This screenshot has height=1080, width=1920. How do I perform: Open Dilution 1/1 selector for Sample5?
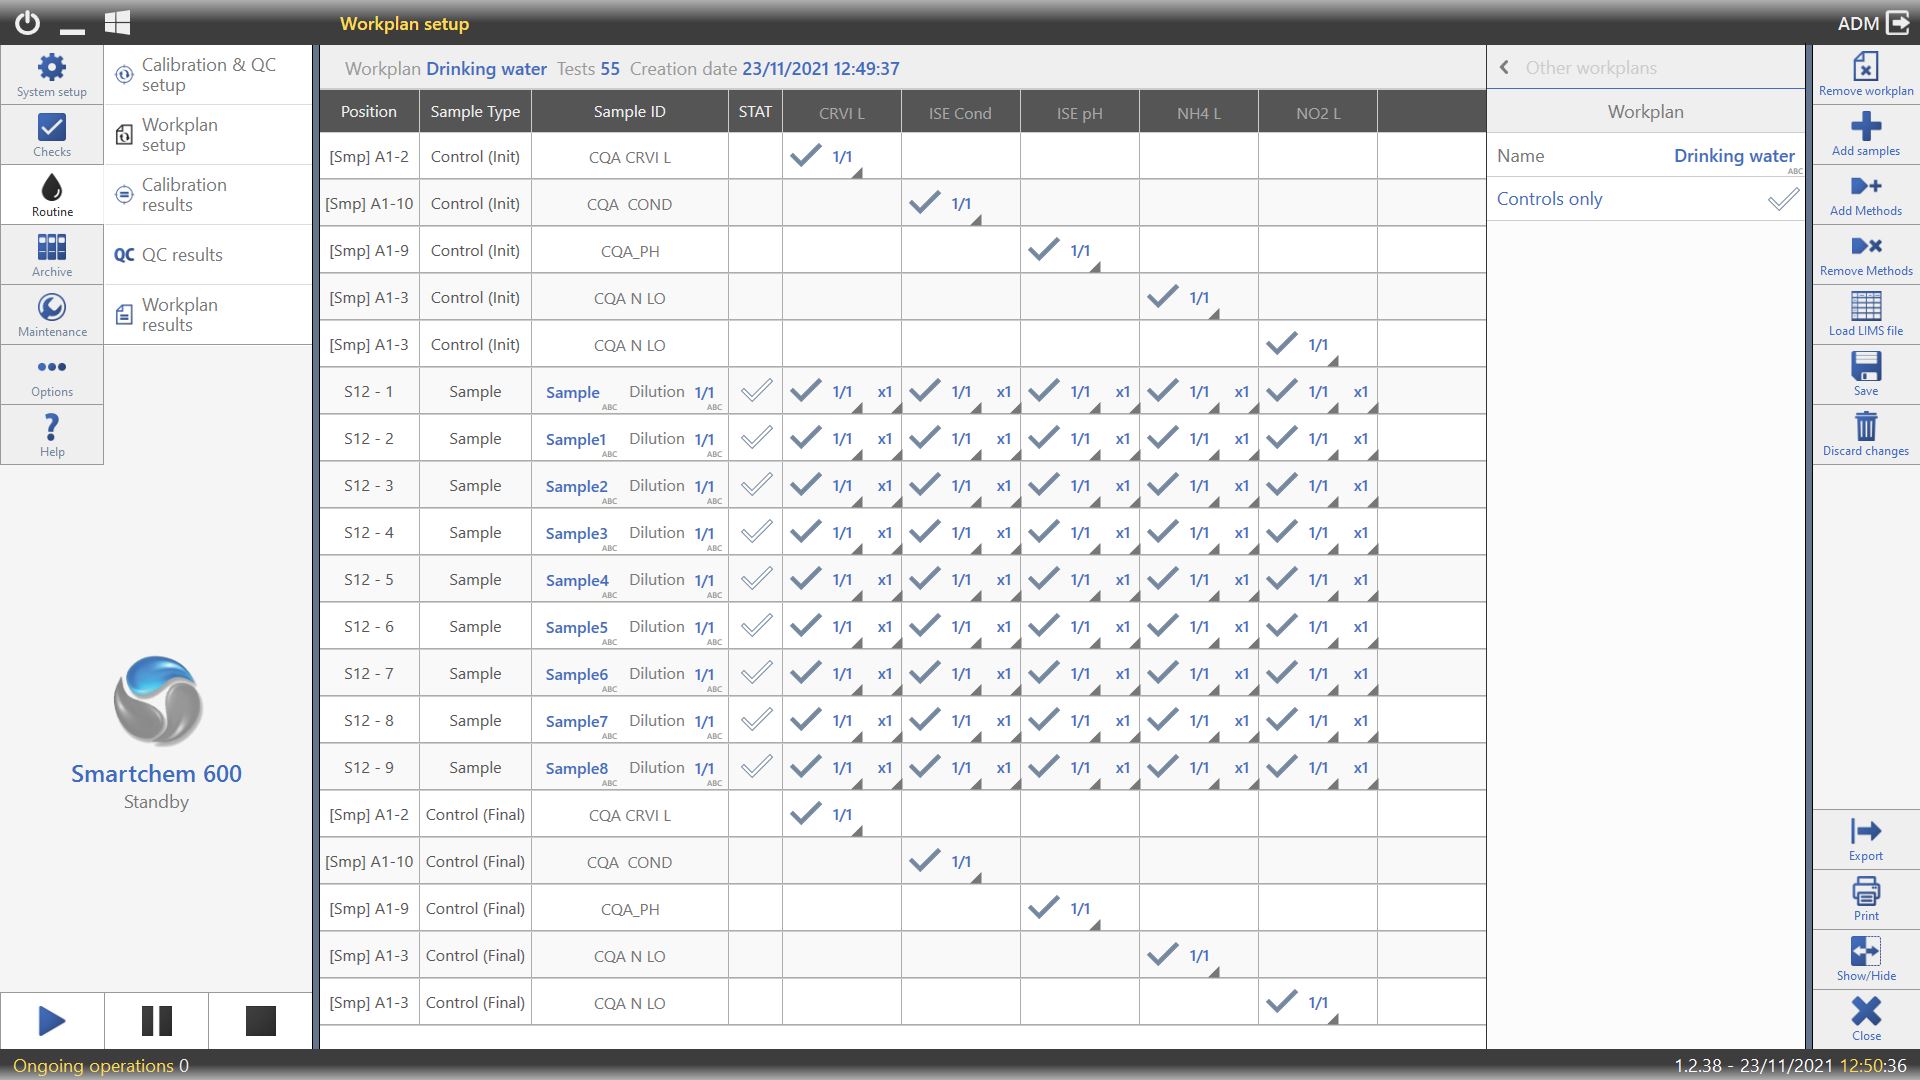click(704, 627)
